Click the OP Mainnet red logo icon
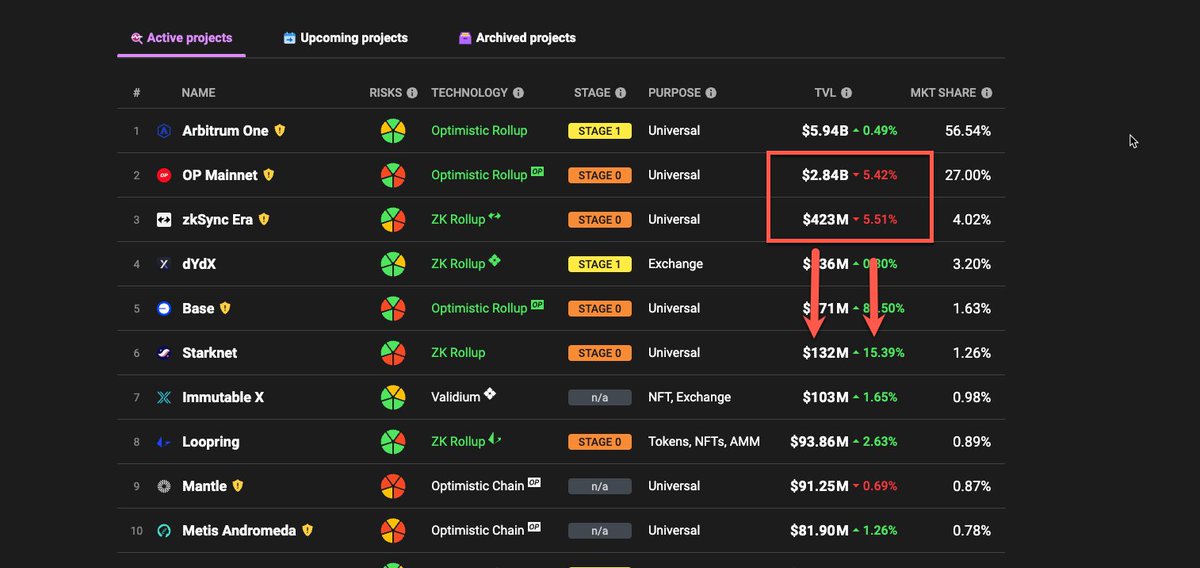The width and height of the screenshot is (1200, 568). tap(164, 176)
